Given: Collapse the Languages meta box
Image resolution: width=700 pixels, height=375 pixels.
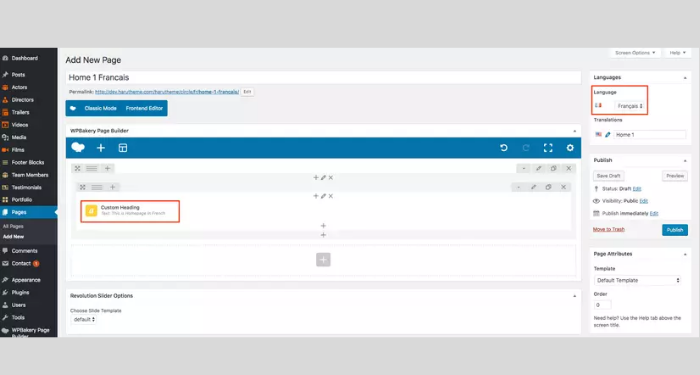Looking at the screenshot, I should (685, 78).
